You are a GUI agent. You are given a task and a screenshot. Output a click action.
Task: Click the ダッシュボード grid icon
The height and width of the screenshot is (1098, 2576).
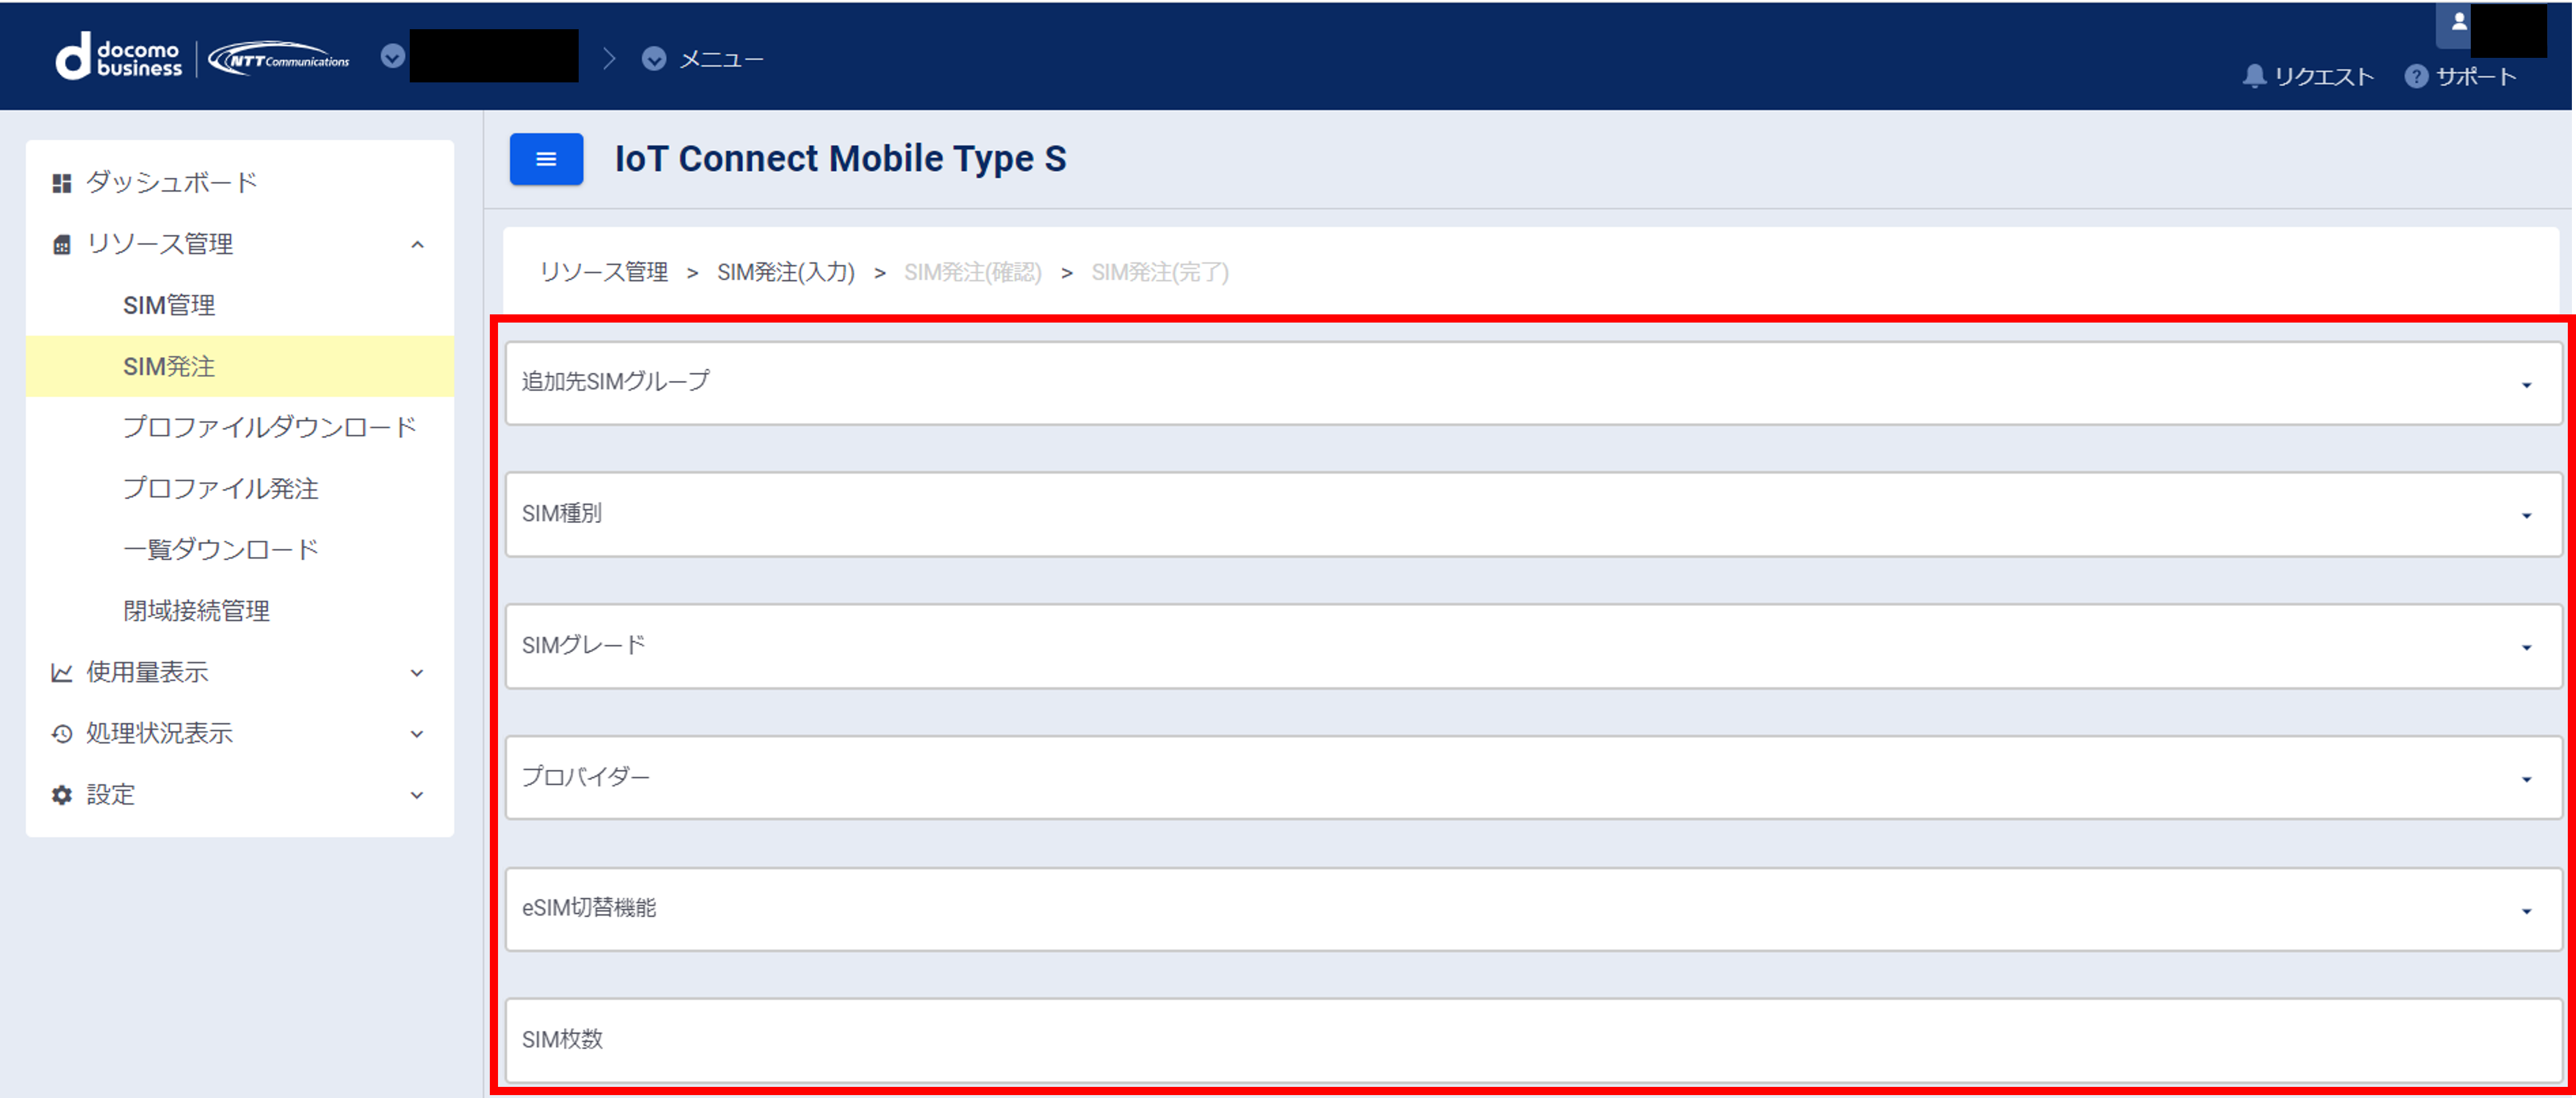click(62, 183)
